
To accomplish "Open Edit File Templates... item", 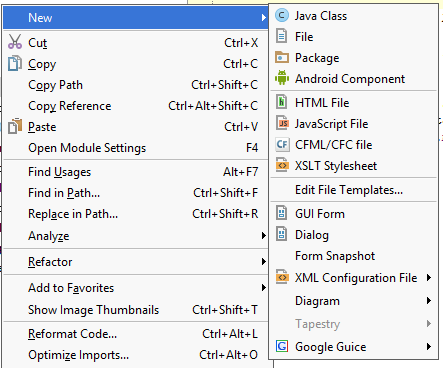I will pos(353,190).
